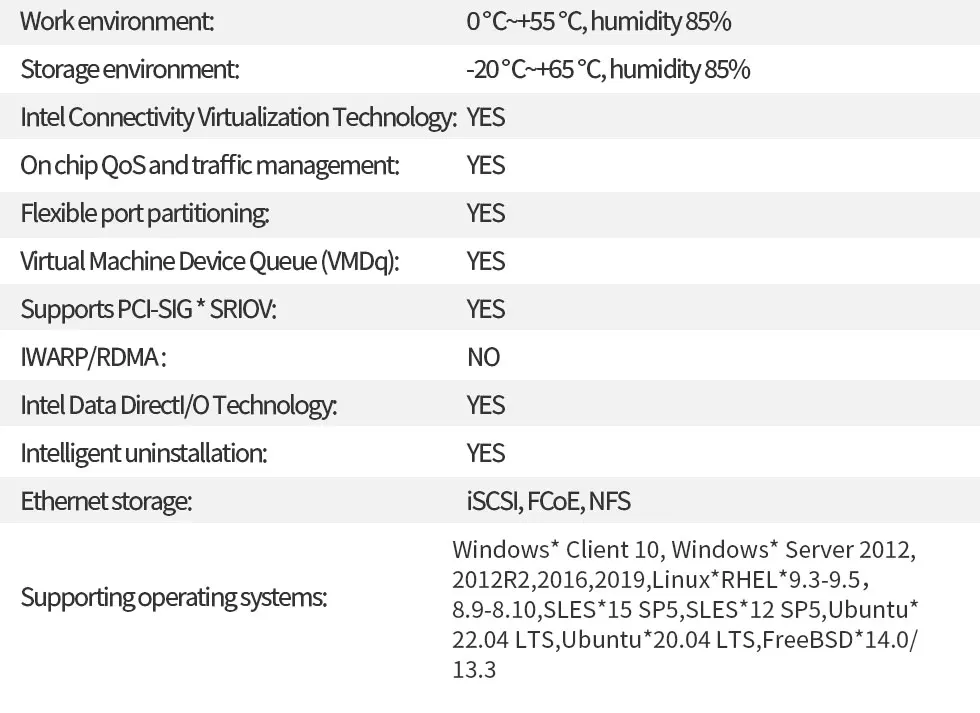Viewport: 980px width, 713px height.
Task: Click "Intel Data Direct I/O Technology" label
Action: (x=179, y=405)
